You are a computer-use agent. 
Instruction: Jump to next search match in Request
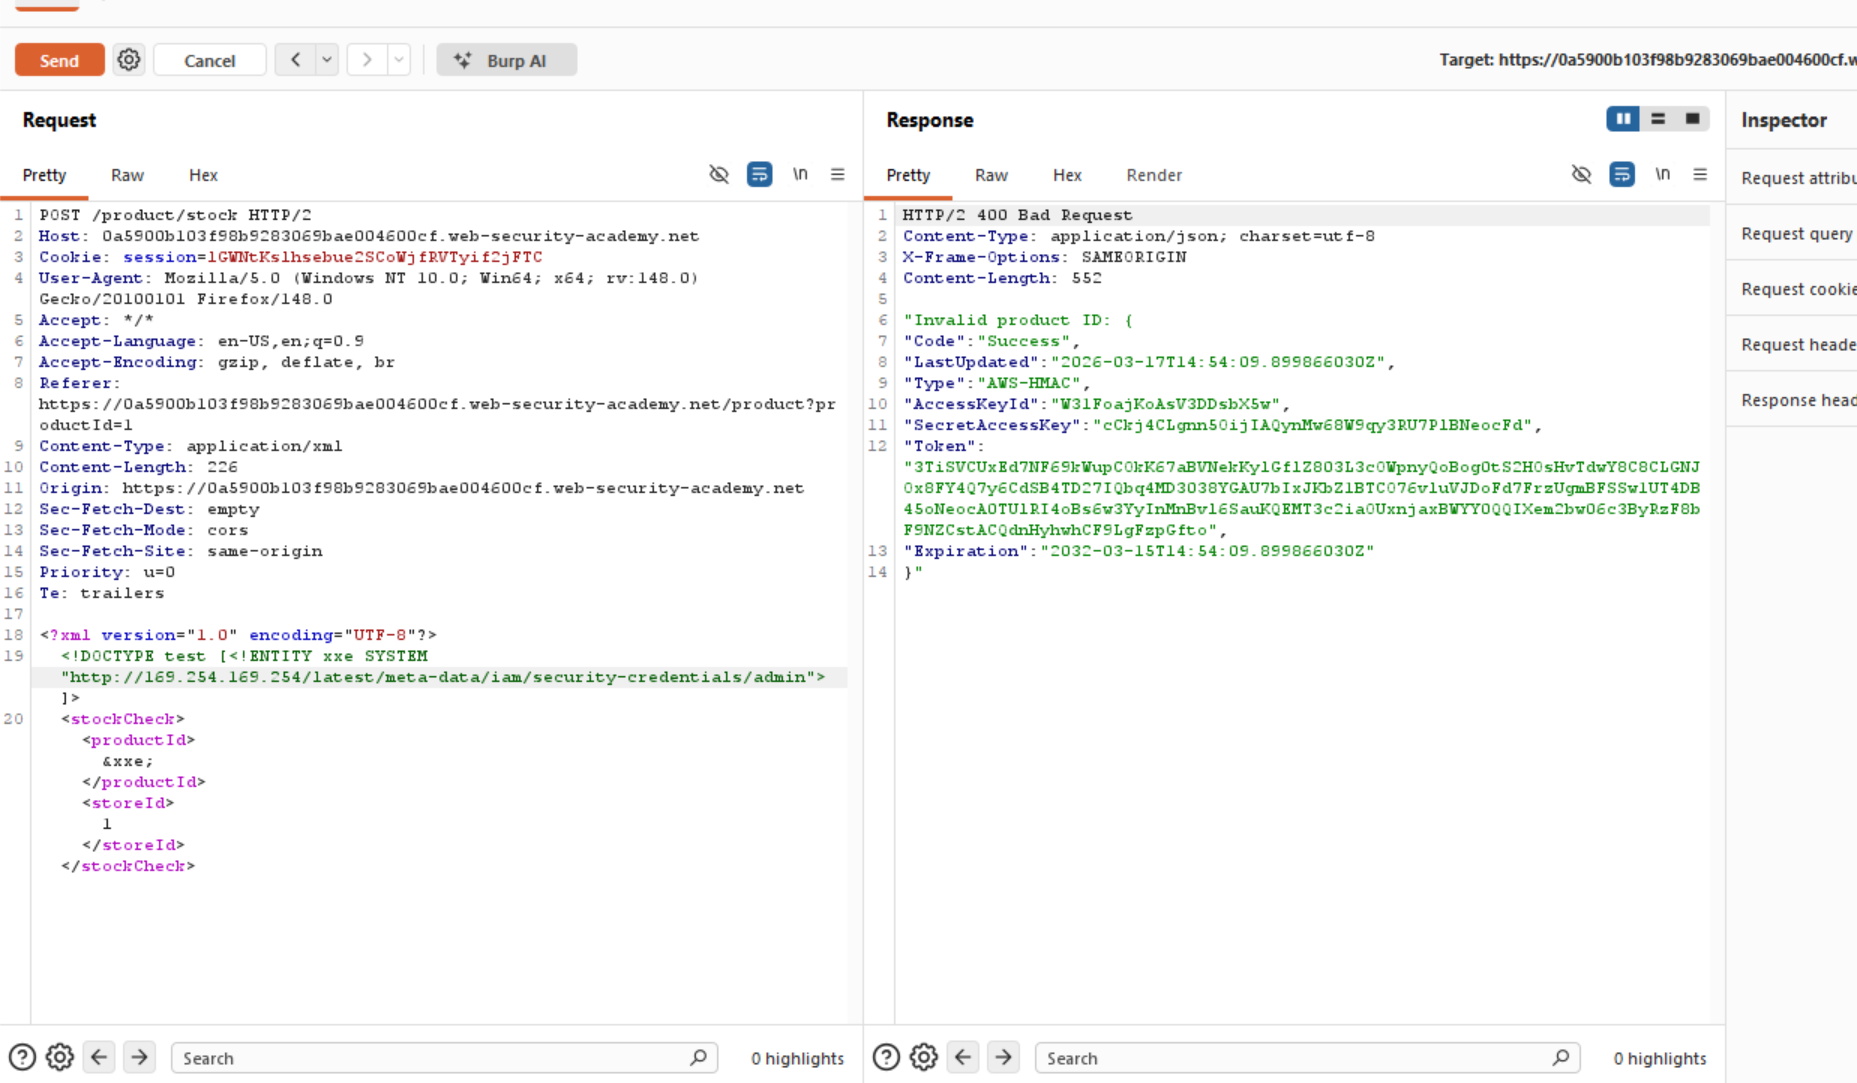(139, 1057)
